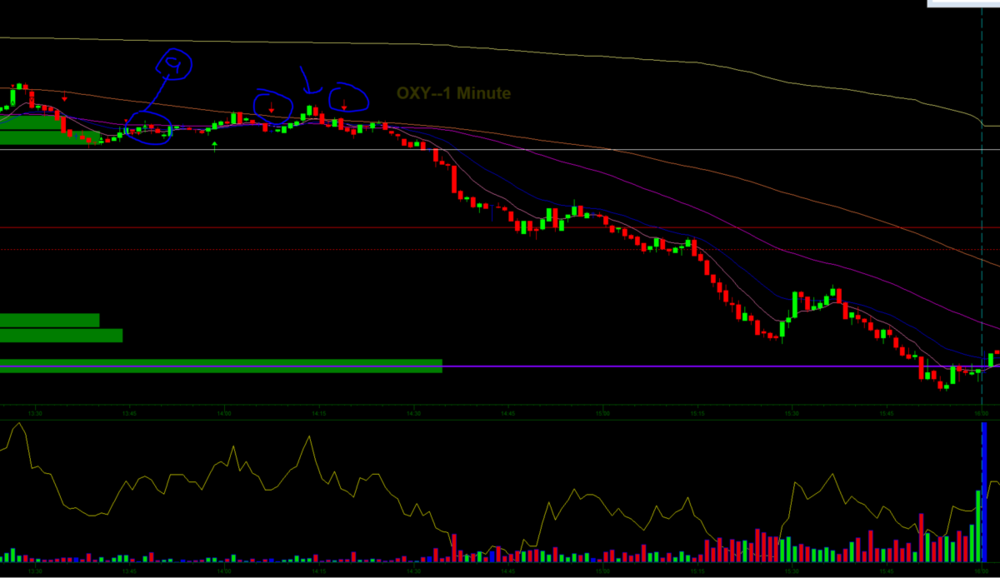
Task: Select the large blue circle drawn around the candles
Action: pyautogui.click(x=145, y=130)
